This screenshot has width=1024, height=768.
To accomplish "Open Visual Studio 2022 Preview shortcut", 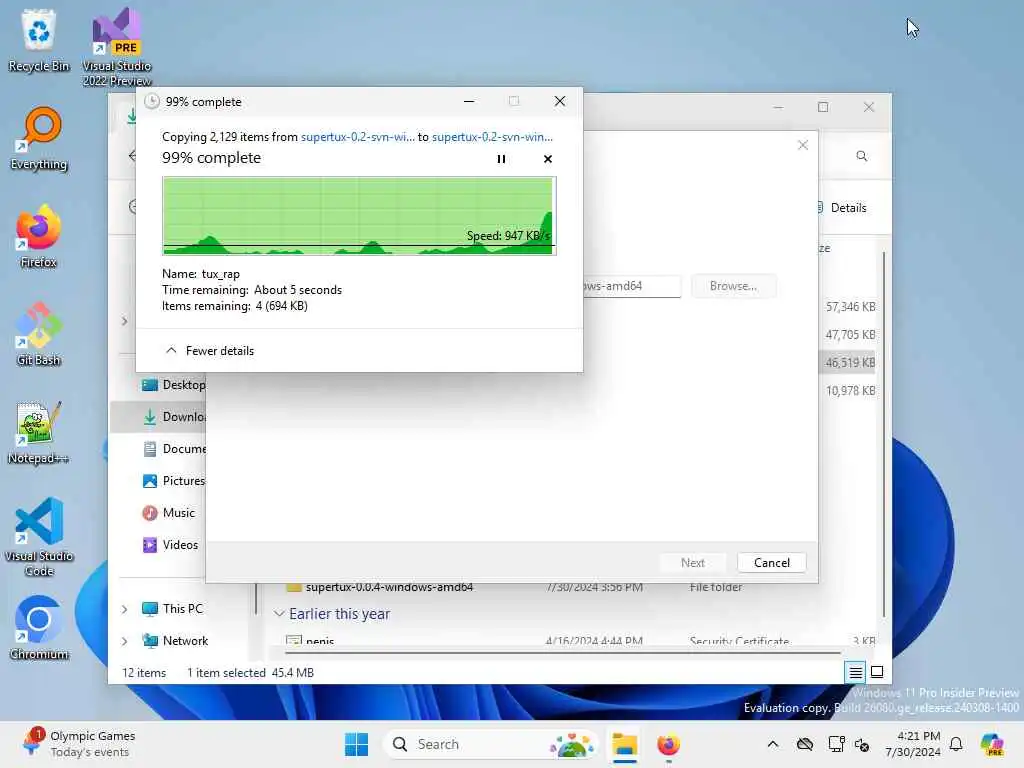I will (x=117, y=47).
